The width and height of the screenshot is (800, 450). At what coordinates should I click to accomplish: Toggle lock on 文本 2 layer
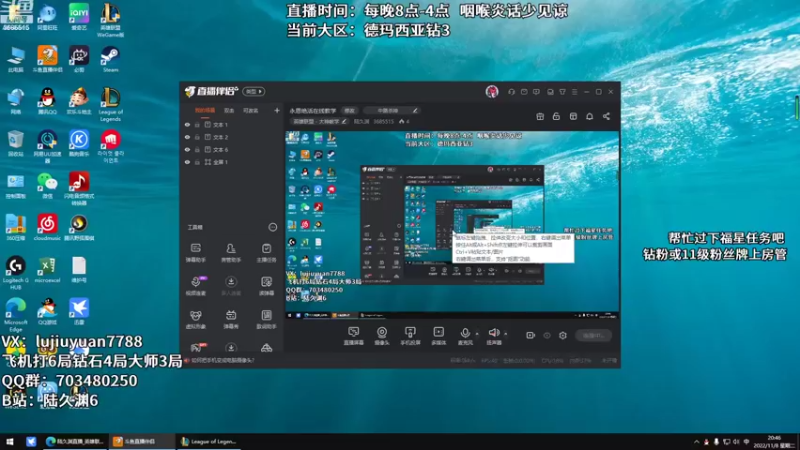tap(197, 137)
